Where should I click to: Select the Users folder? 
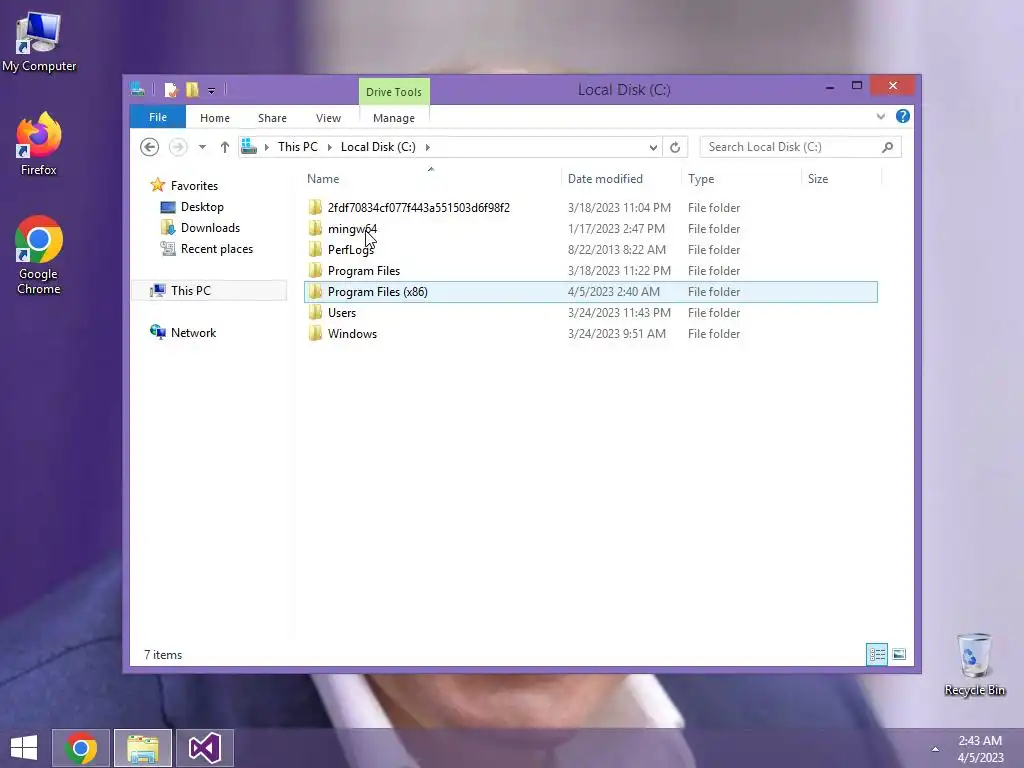(x=590, y=313)
